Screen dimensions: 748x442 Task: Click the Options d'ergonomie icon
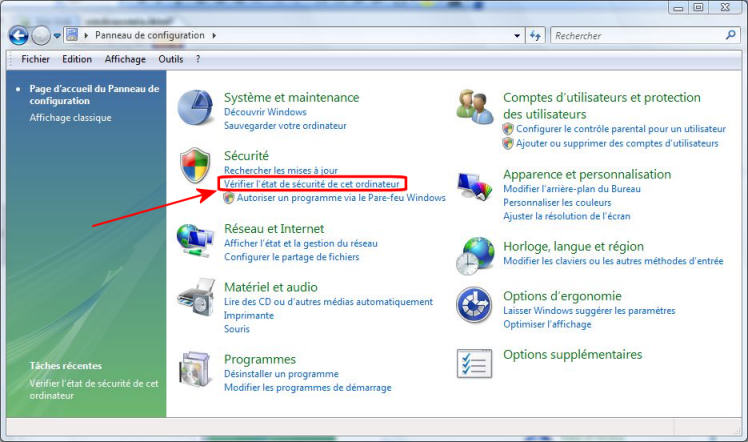coord(474,305)
